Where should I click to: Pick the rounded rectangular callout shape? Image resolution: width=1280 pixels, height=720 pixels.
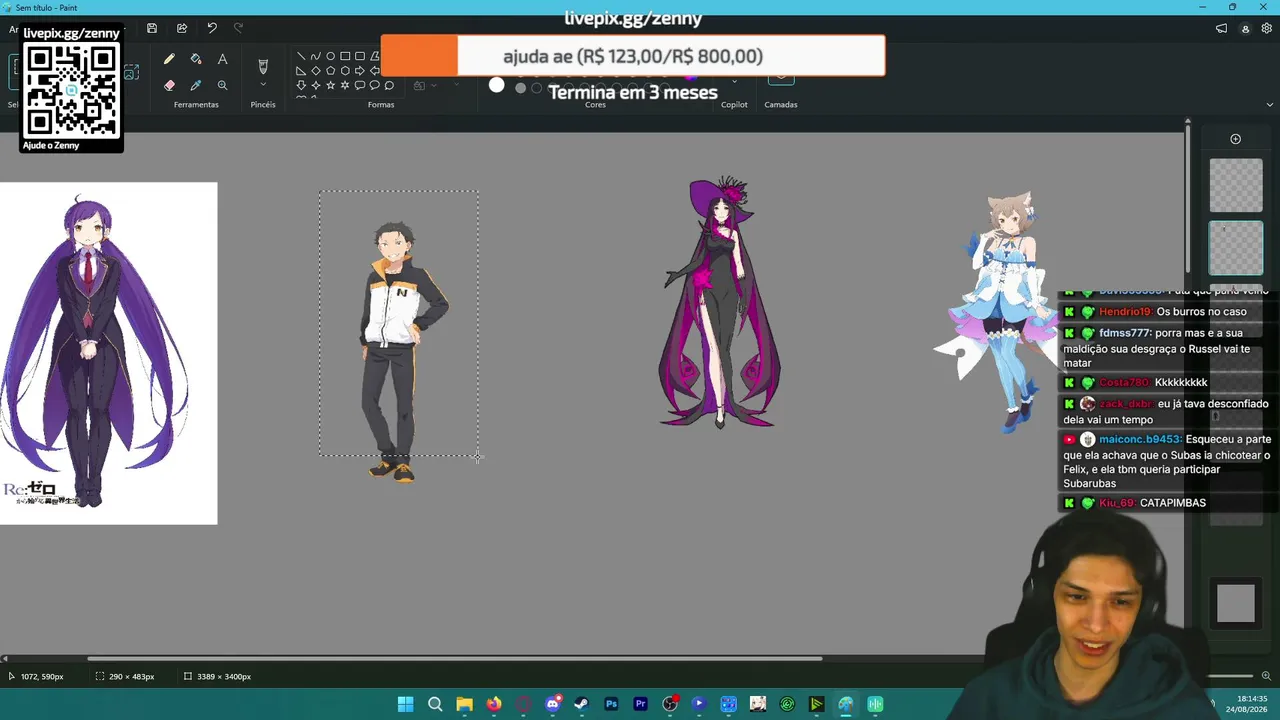(x=360, y=86)
